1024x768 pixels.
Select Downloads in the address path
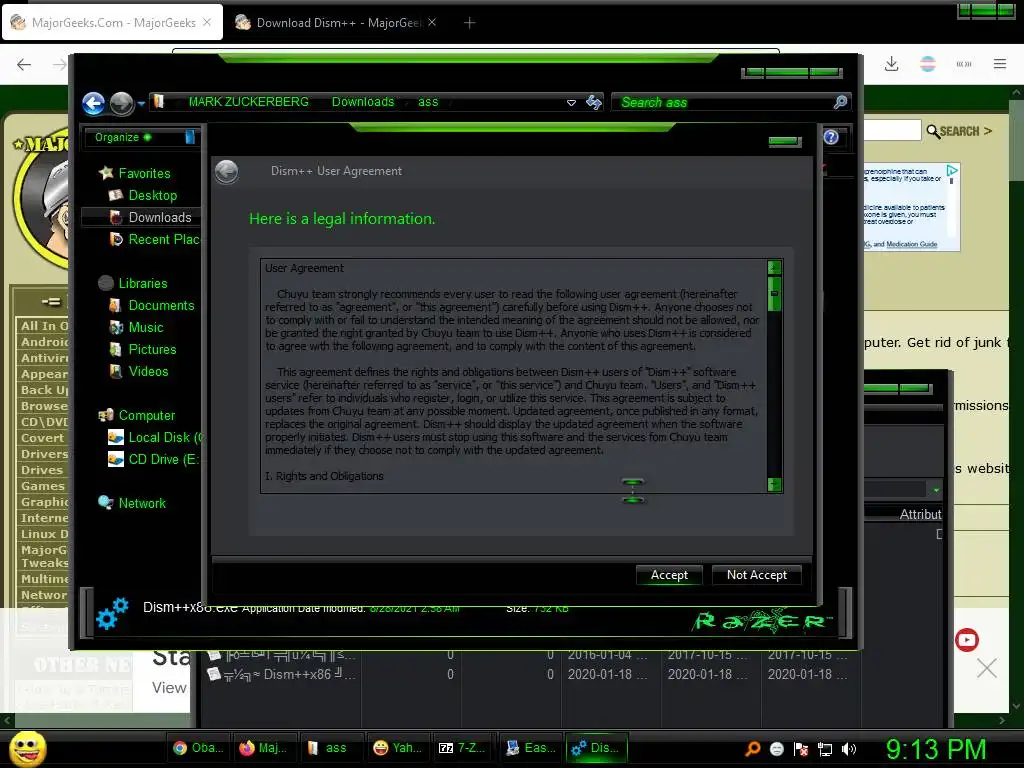point(362,102)
